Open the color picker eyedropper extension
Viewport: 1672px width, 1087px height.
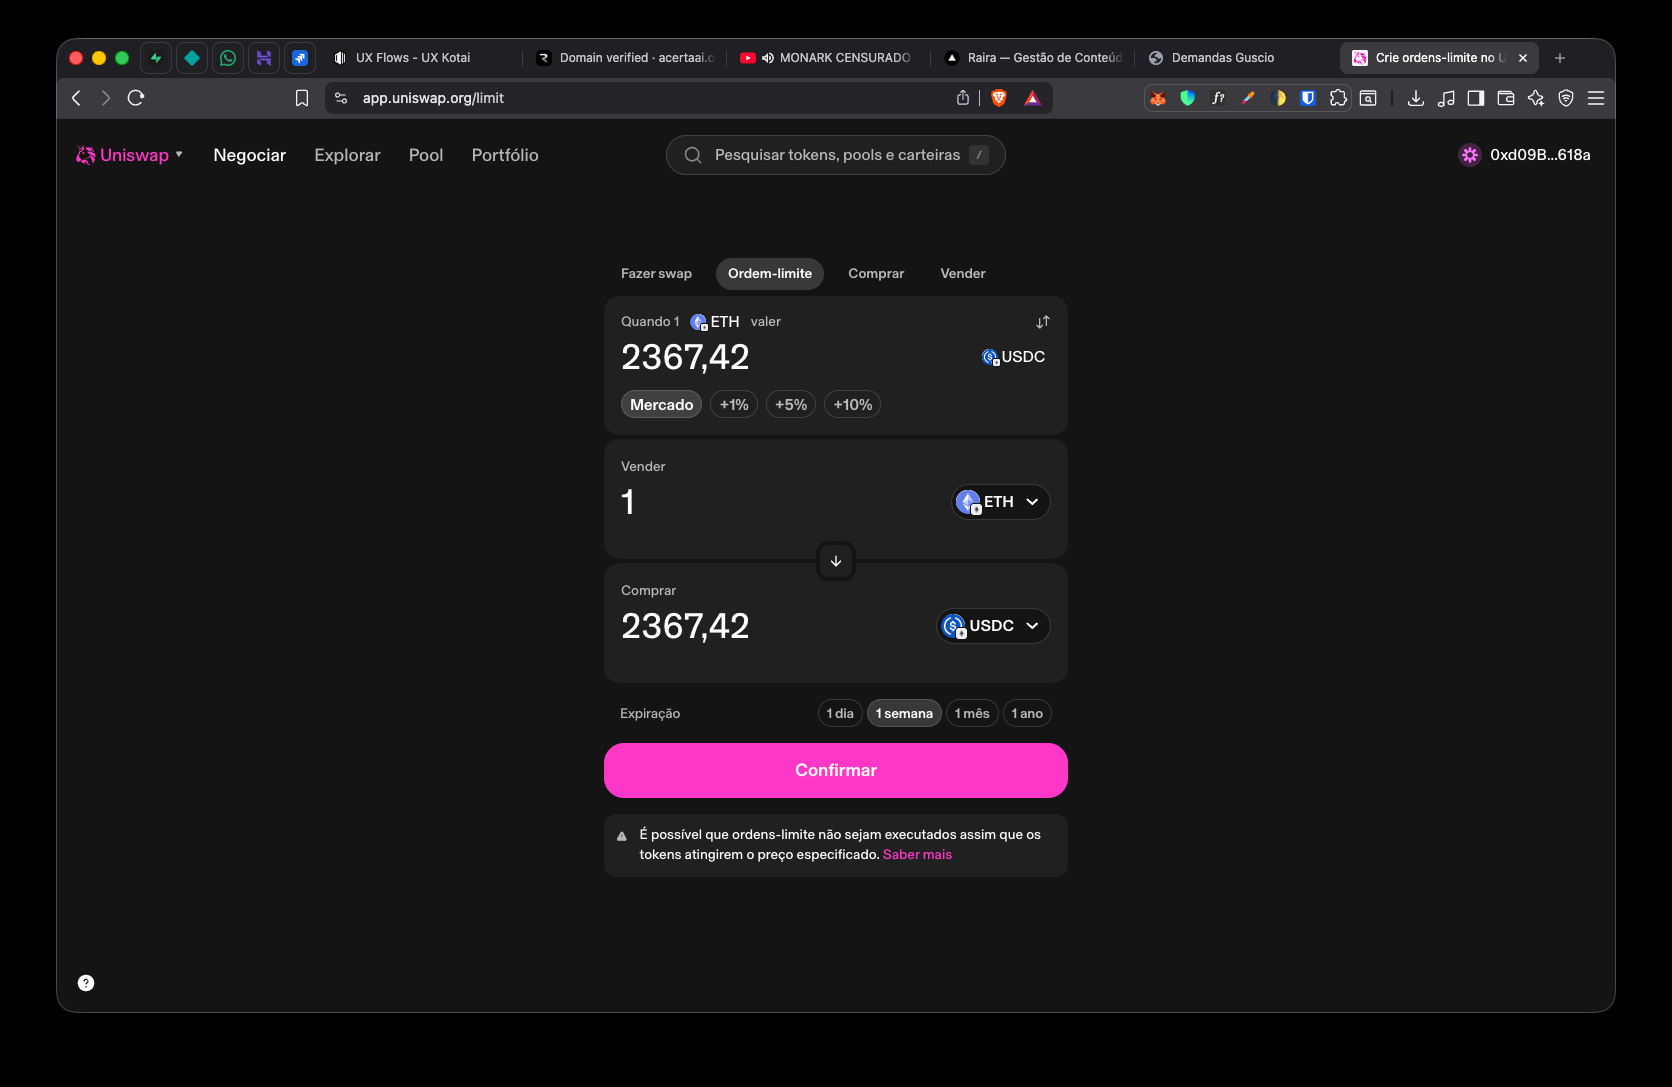click(1248, 98)
